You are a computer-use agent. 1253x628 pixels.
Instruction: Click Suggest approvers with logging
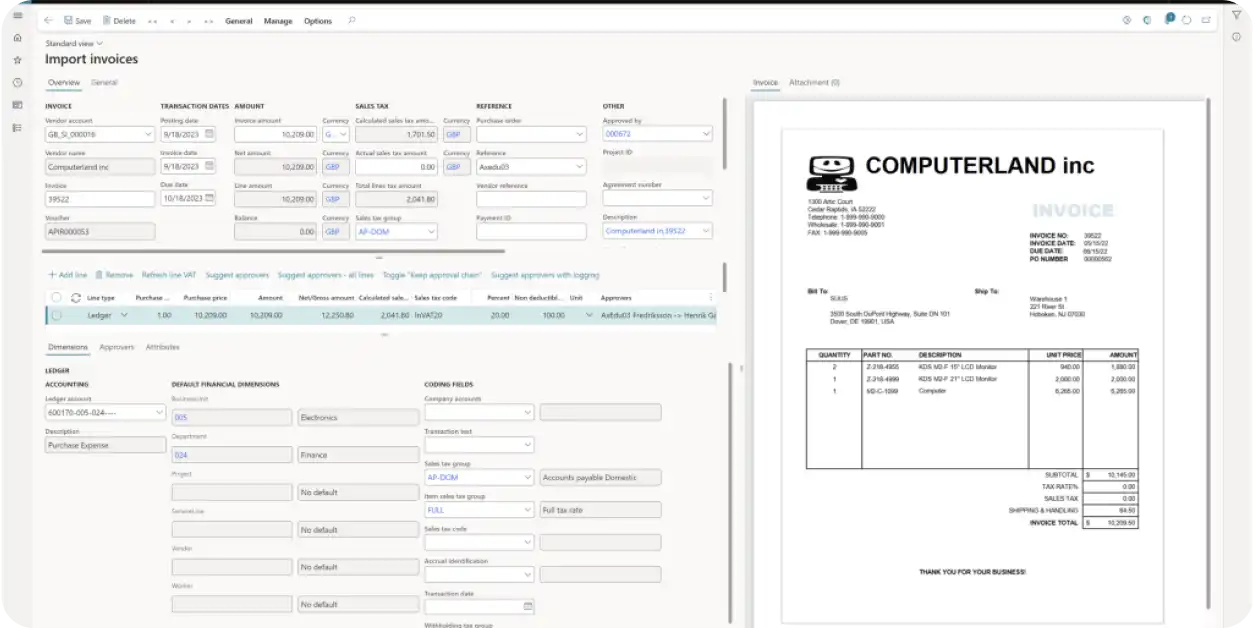click(x=545, y=275)
